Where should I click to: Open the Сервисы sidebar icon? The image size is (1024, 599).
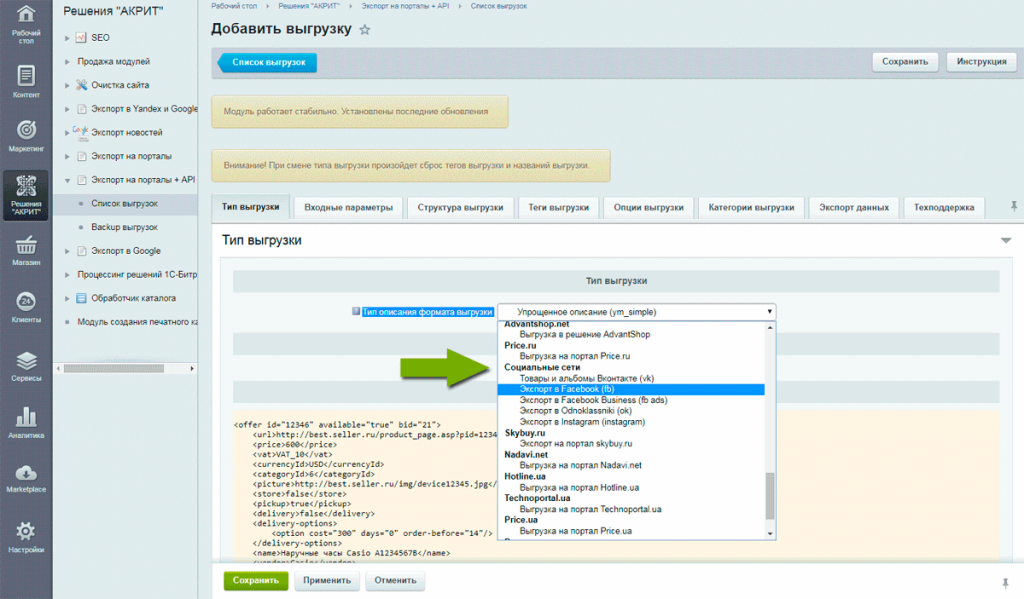(26, 366)
